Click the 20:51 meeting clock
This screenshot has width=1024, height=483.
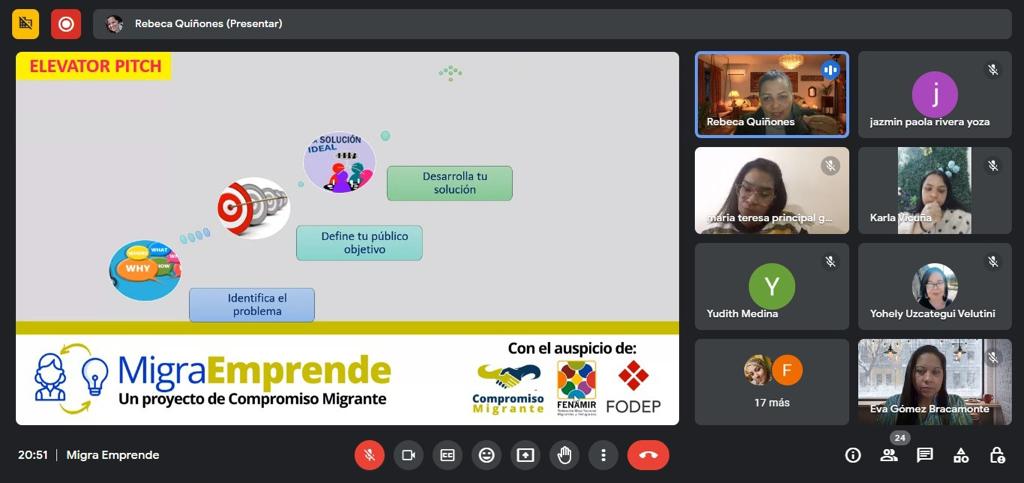(x=33, y=455)
